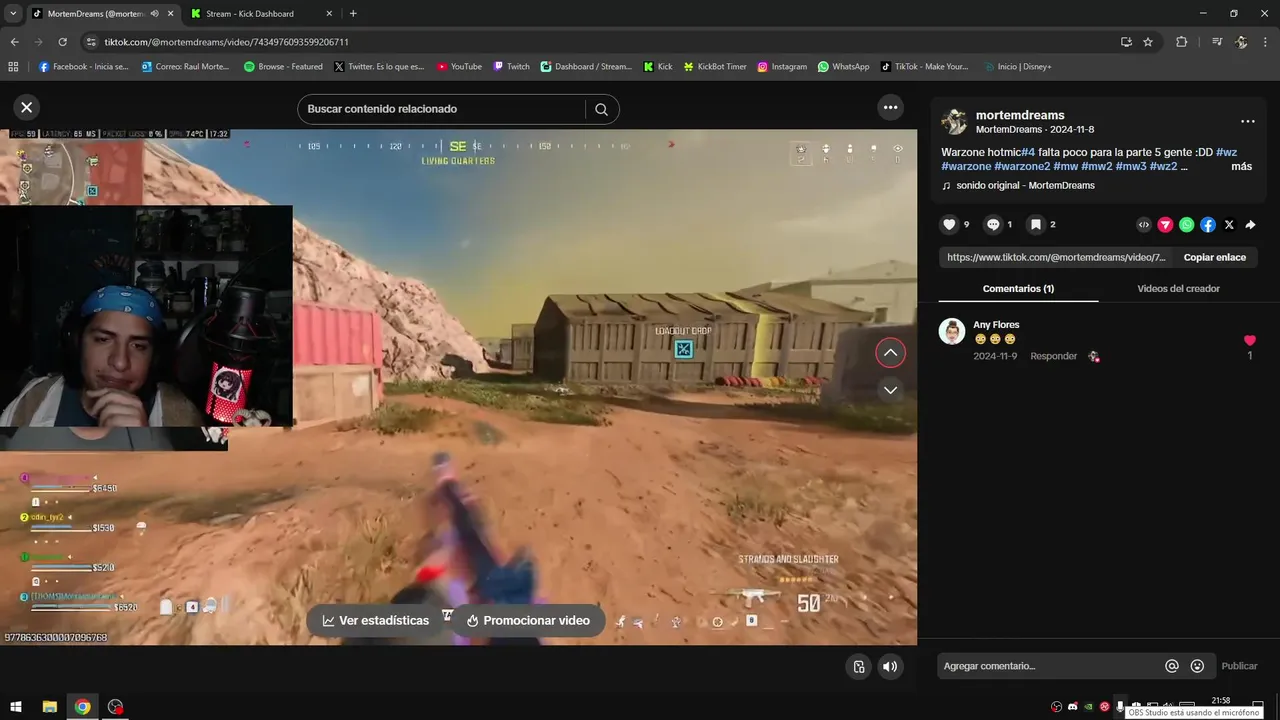Viewport: 1280px width, 720px height.
Task: Open the #wz hashtag
Action: click(x=1226, y=152)
